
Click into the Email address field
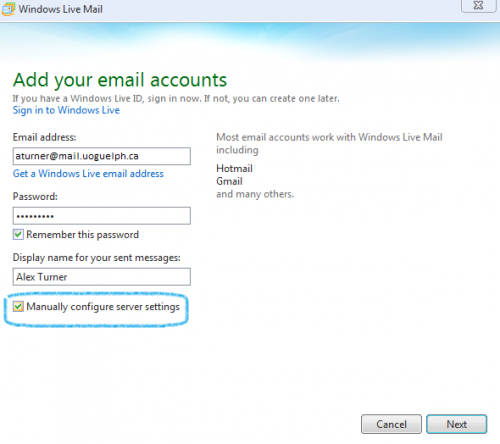[102, 156]
